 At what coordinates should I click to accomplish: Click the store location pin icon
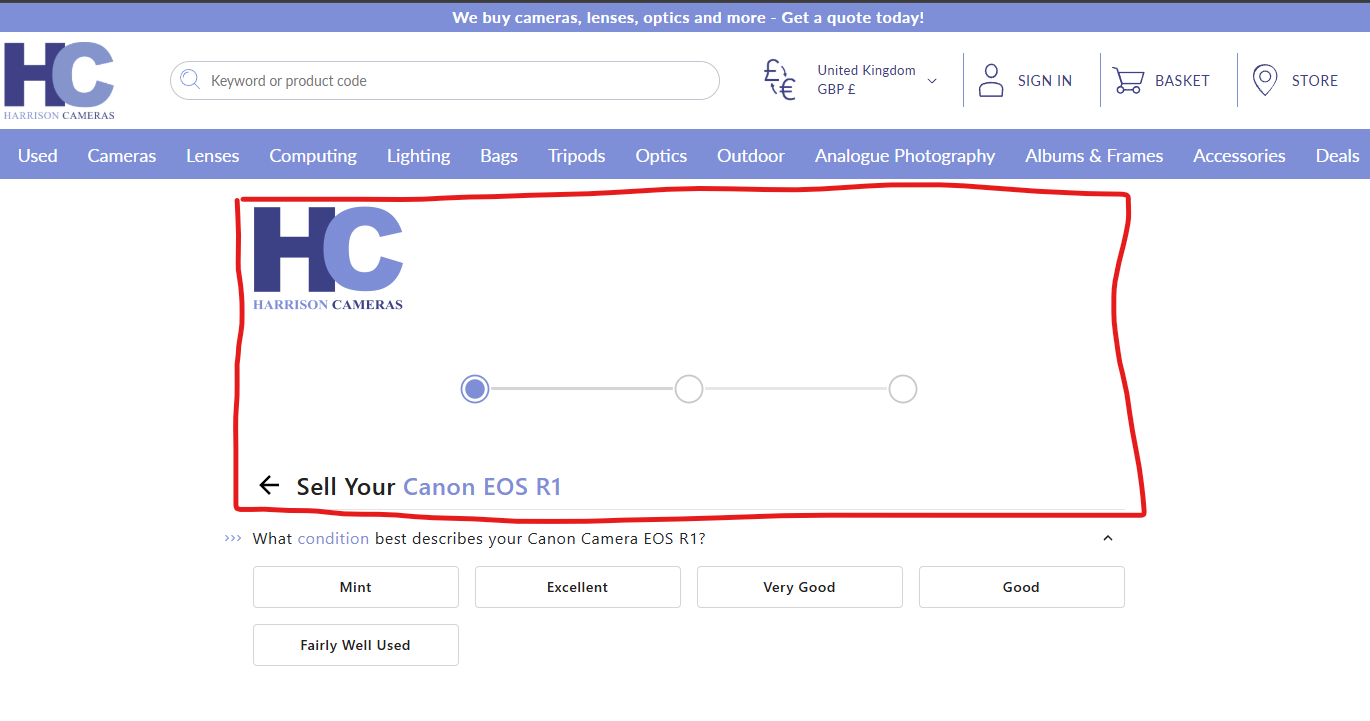(1265, 80)
